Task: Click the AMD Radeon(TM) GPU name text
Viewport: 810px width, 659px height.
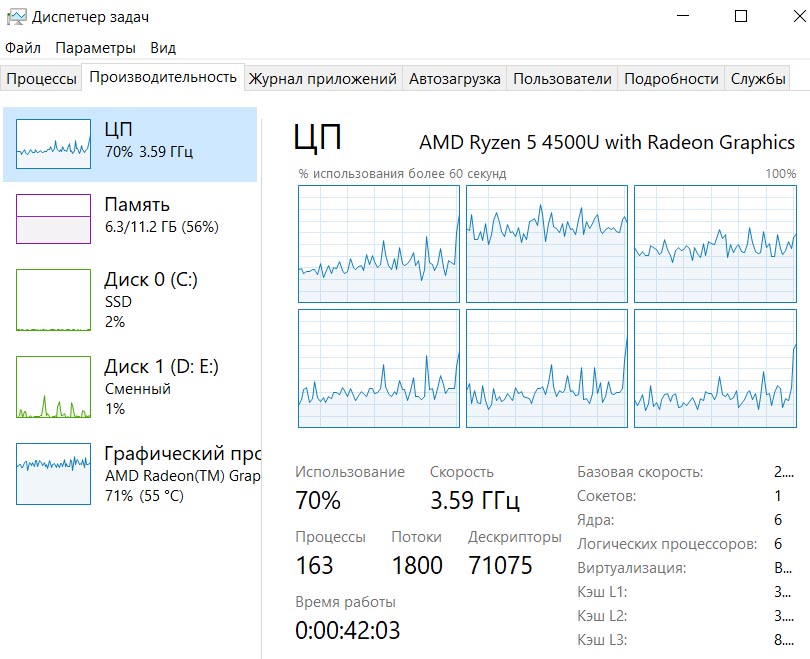Action: point(182,475)
